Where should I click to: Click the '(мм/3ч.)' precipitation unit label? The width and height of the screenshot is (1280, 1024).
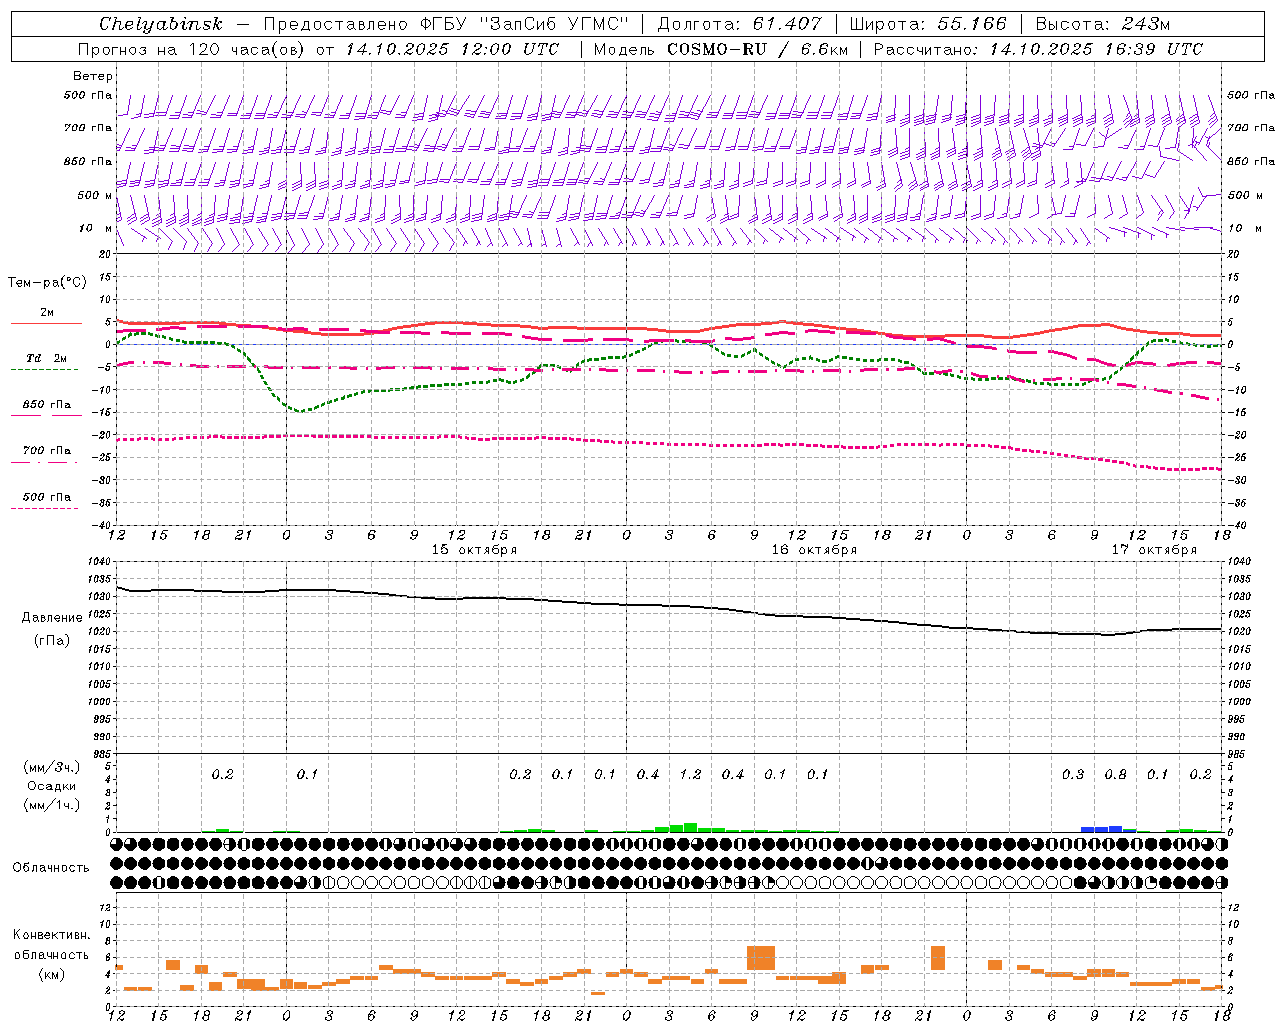(x=52, y=767)
